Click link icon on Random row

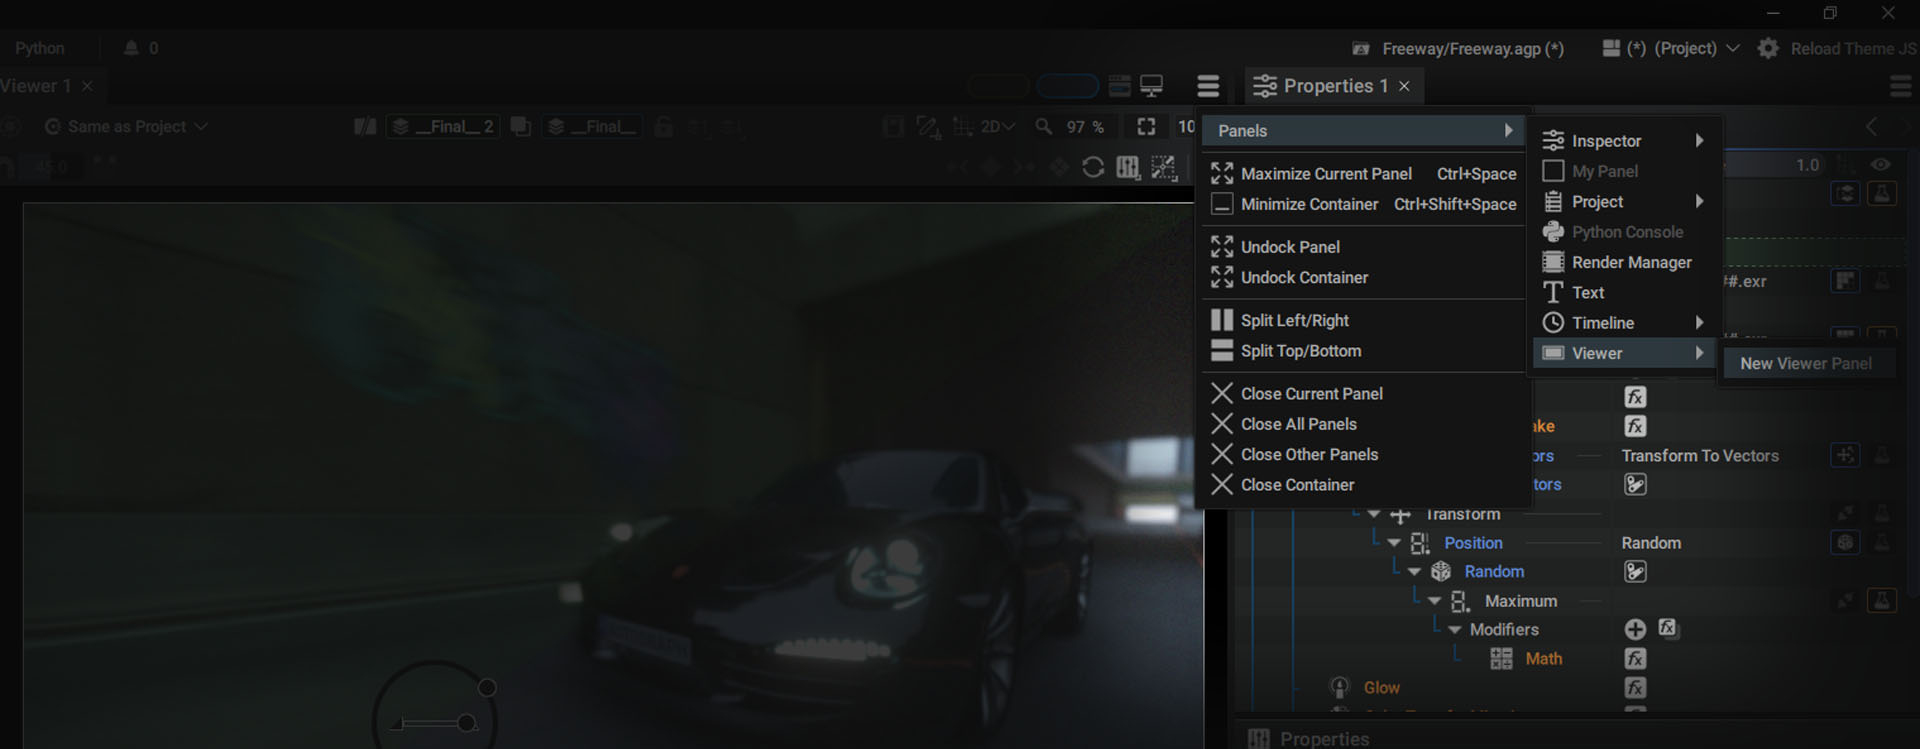[x=1635, y=572]
